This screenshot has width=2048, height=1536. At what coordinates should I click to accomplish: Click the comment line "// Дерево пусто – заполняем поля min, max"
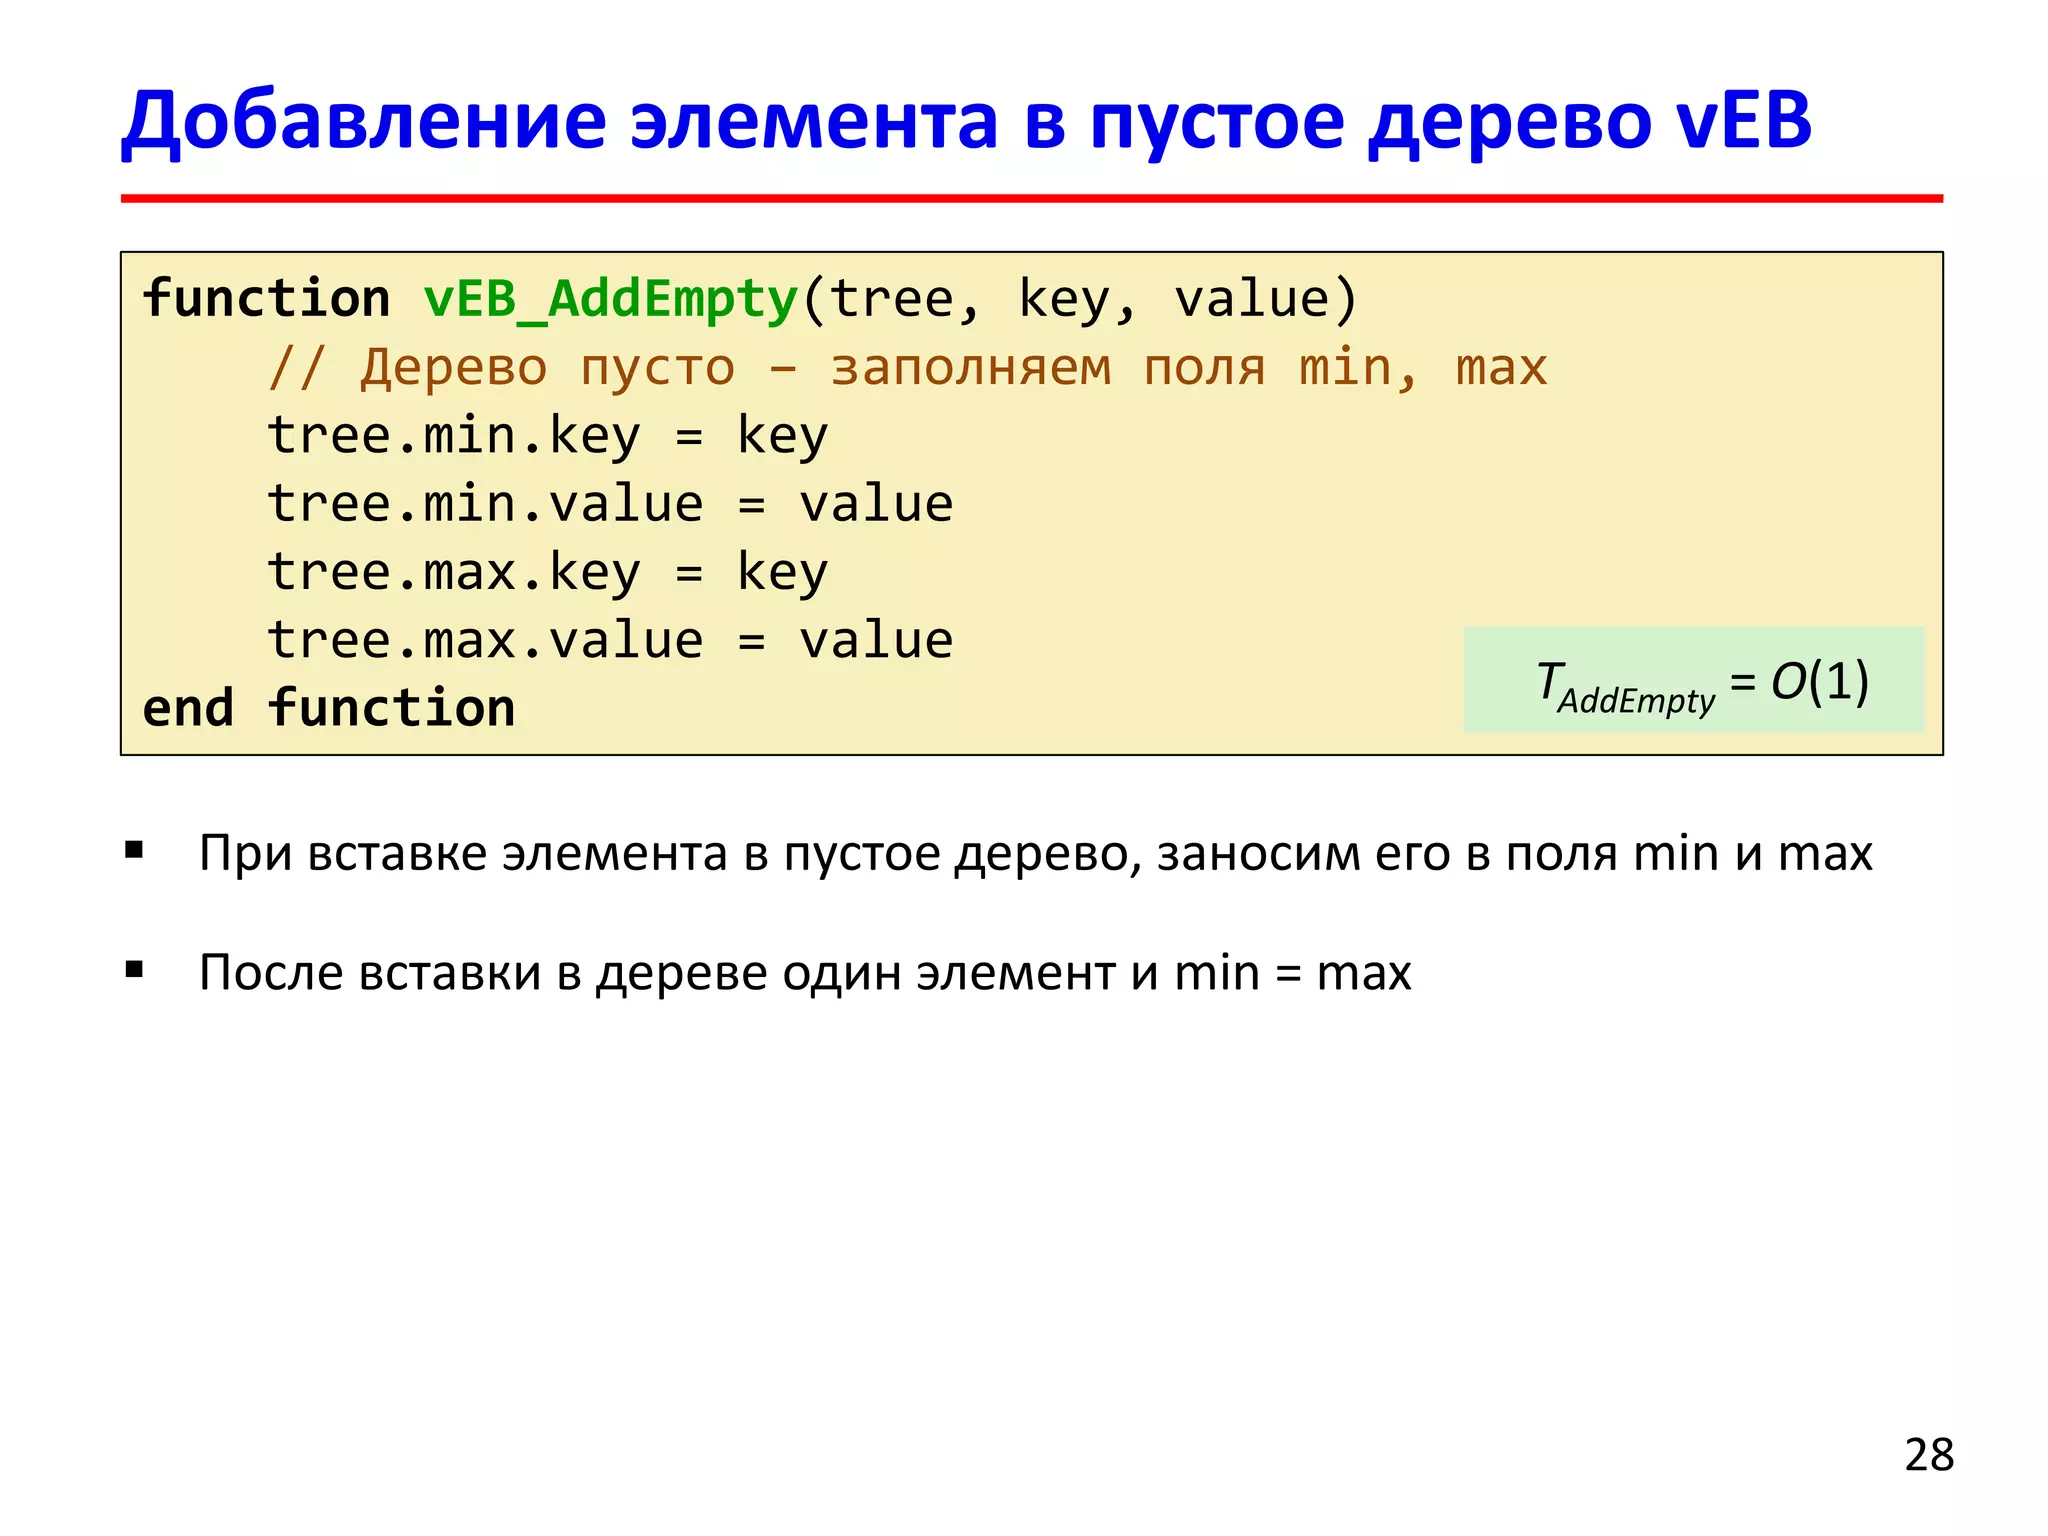pyautogui.click(x=908, y=367)
